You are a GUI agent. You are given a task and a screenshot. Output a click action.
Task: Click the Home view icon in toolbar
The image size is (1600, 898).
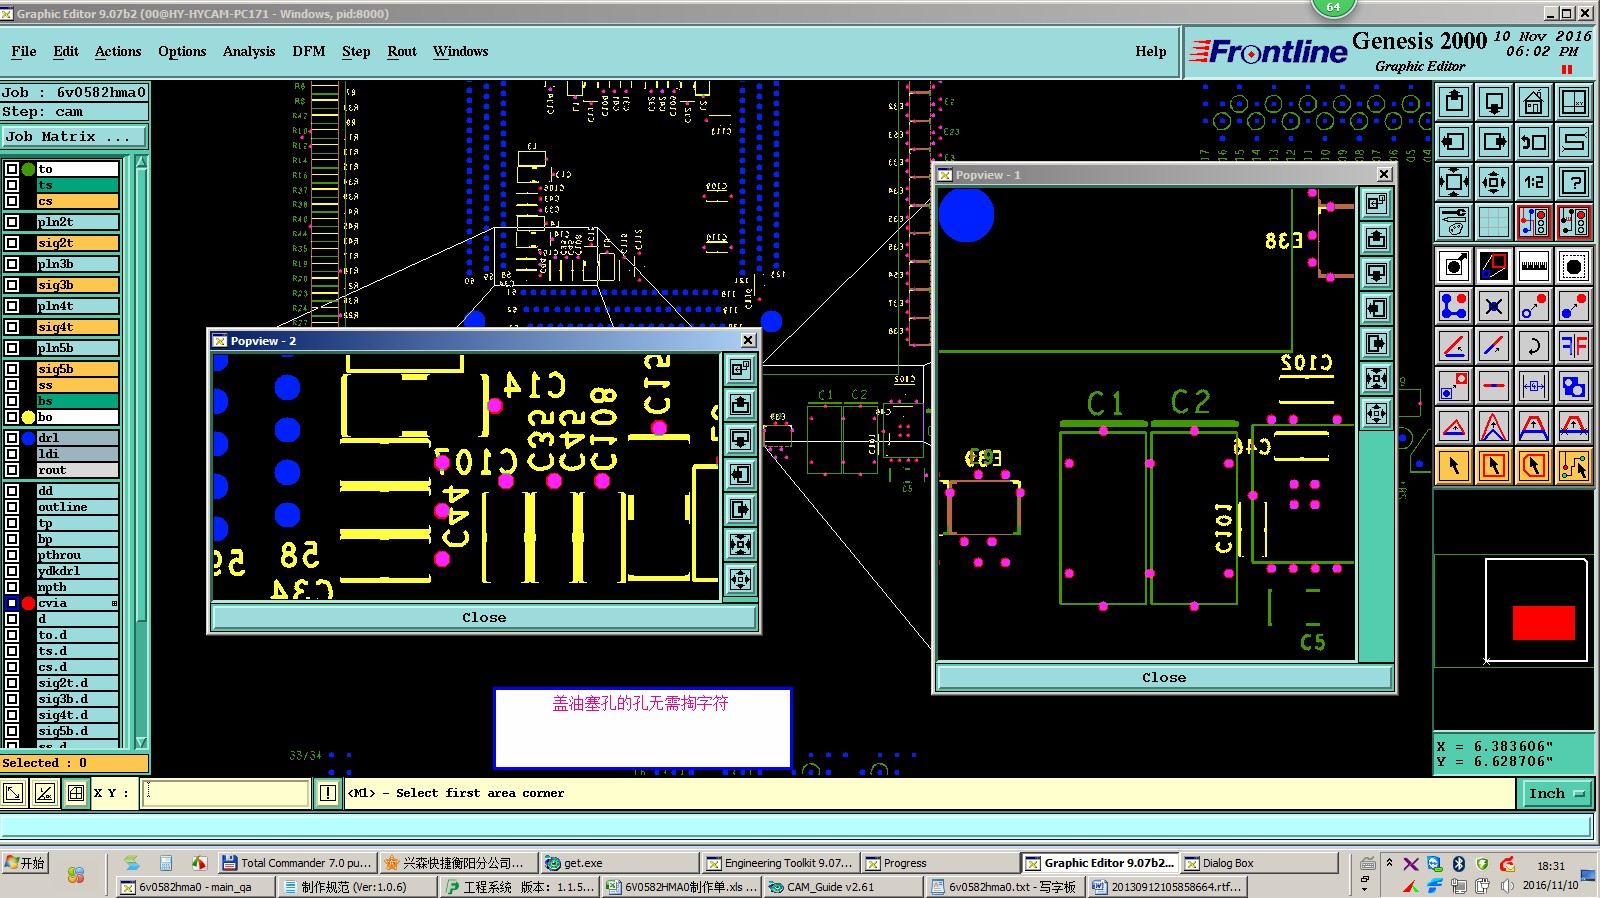click(1533, 102)
